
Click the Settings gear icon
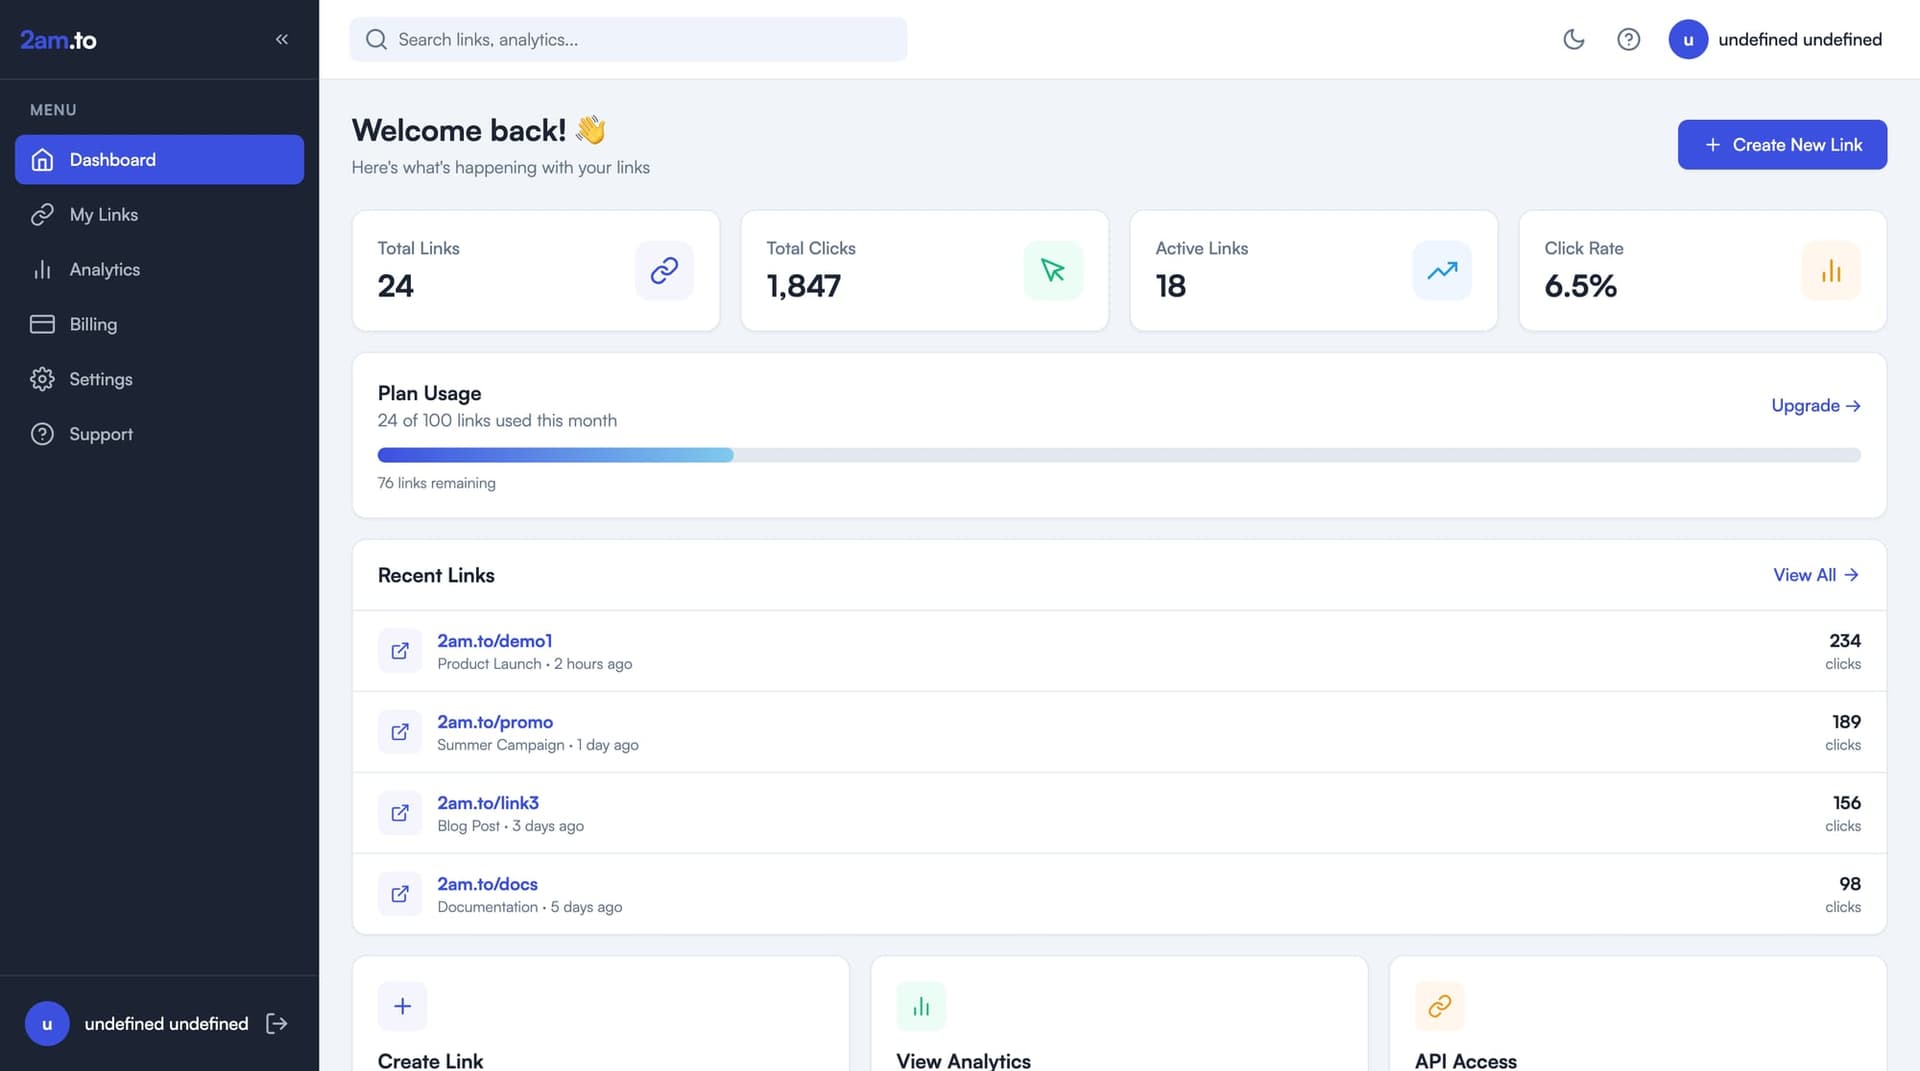tap(42, 378)
